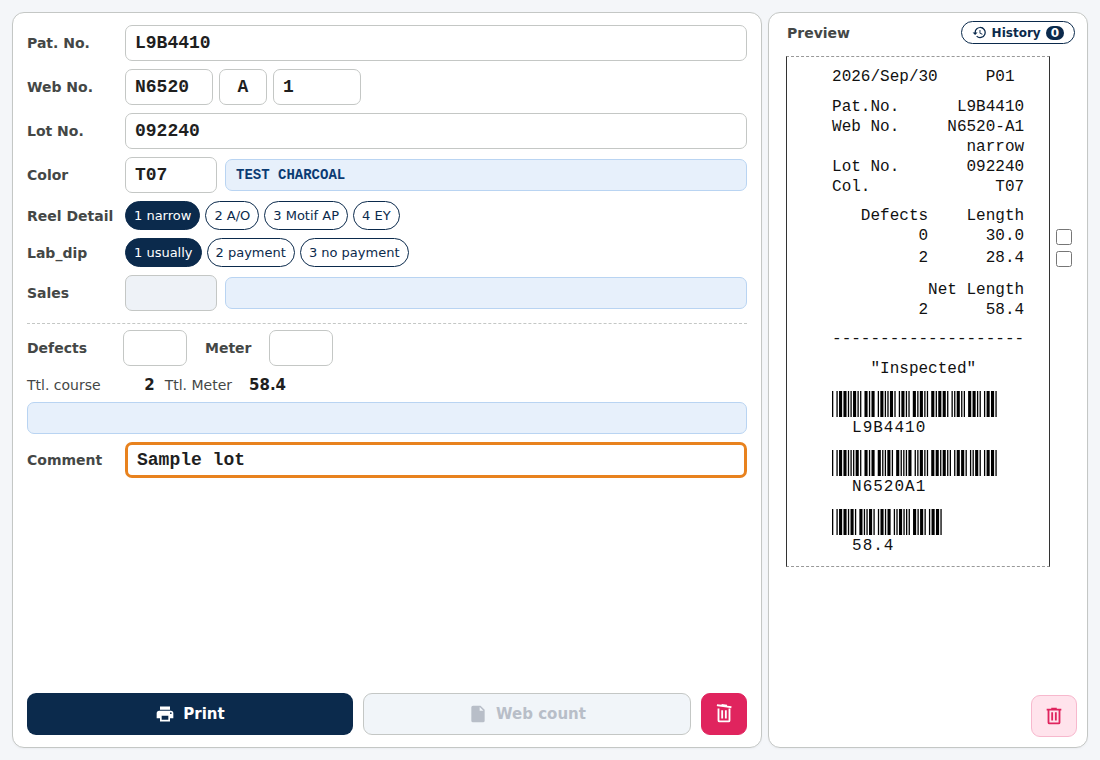Pick the "2 payment" Lab_dip option
The height and width of the screenshot is (760, 1100).
tap(251, 253)
